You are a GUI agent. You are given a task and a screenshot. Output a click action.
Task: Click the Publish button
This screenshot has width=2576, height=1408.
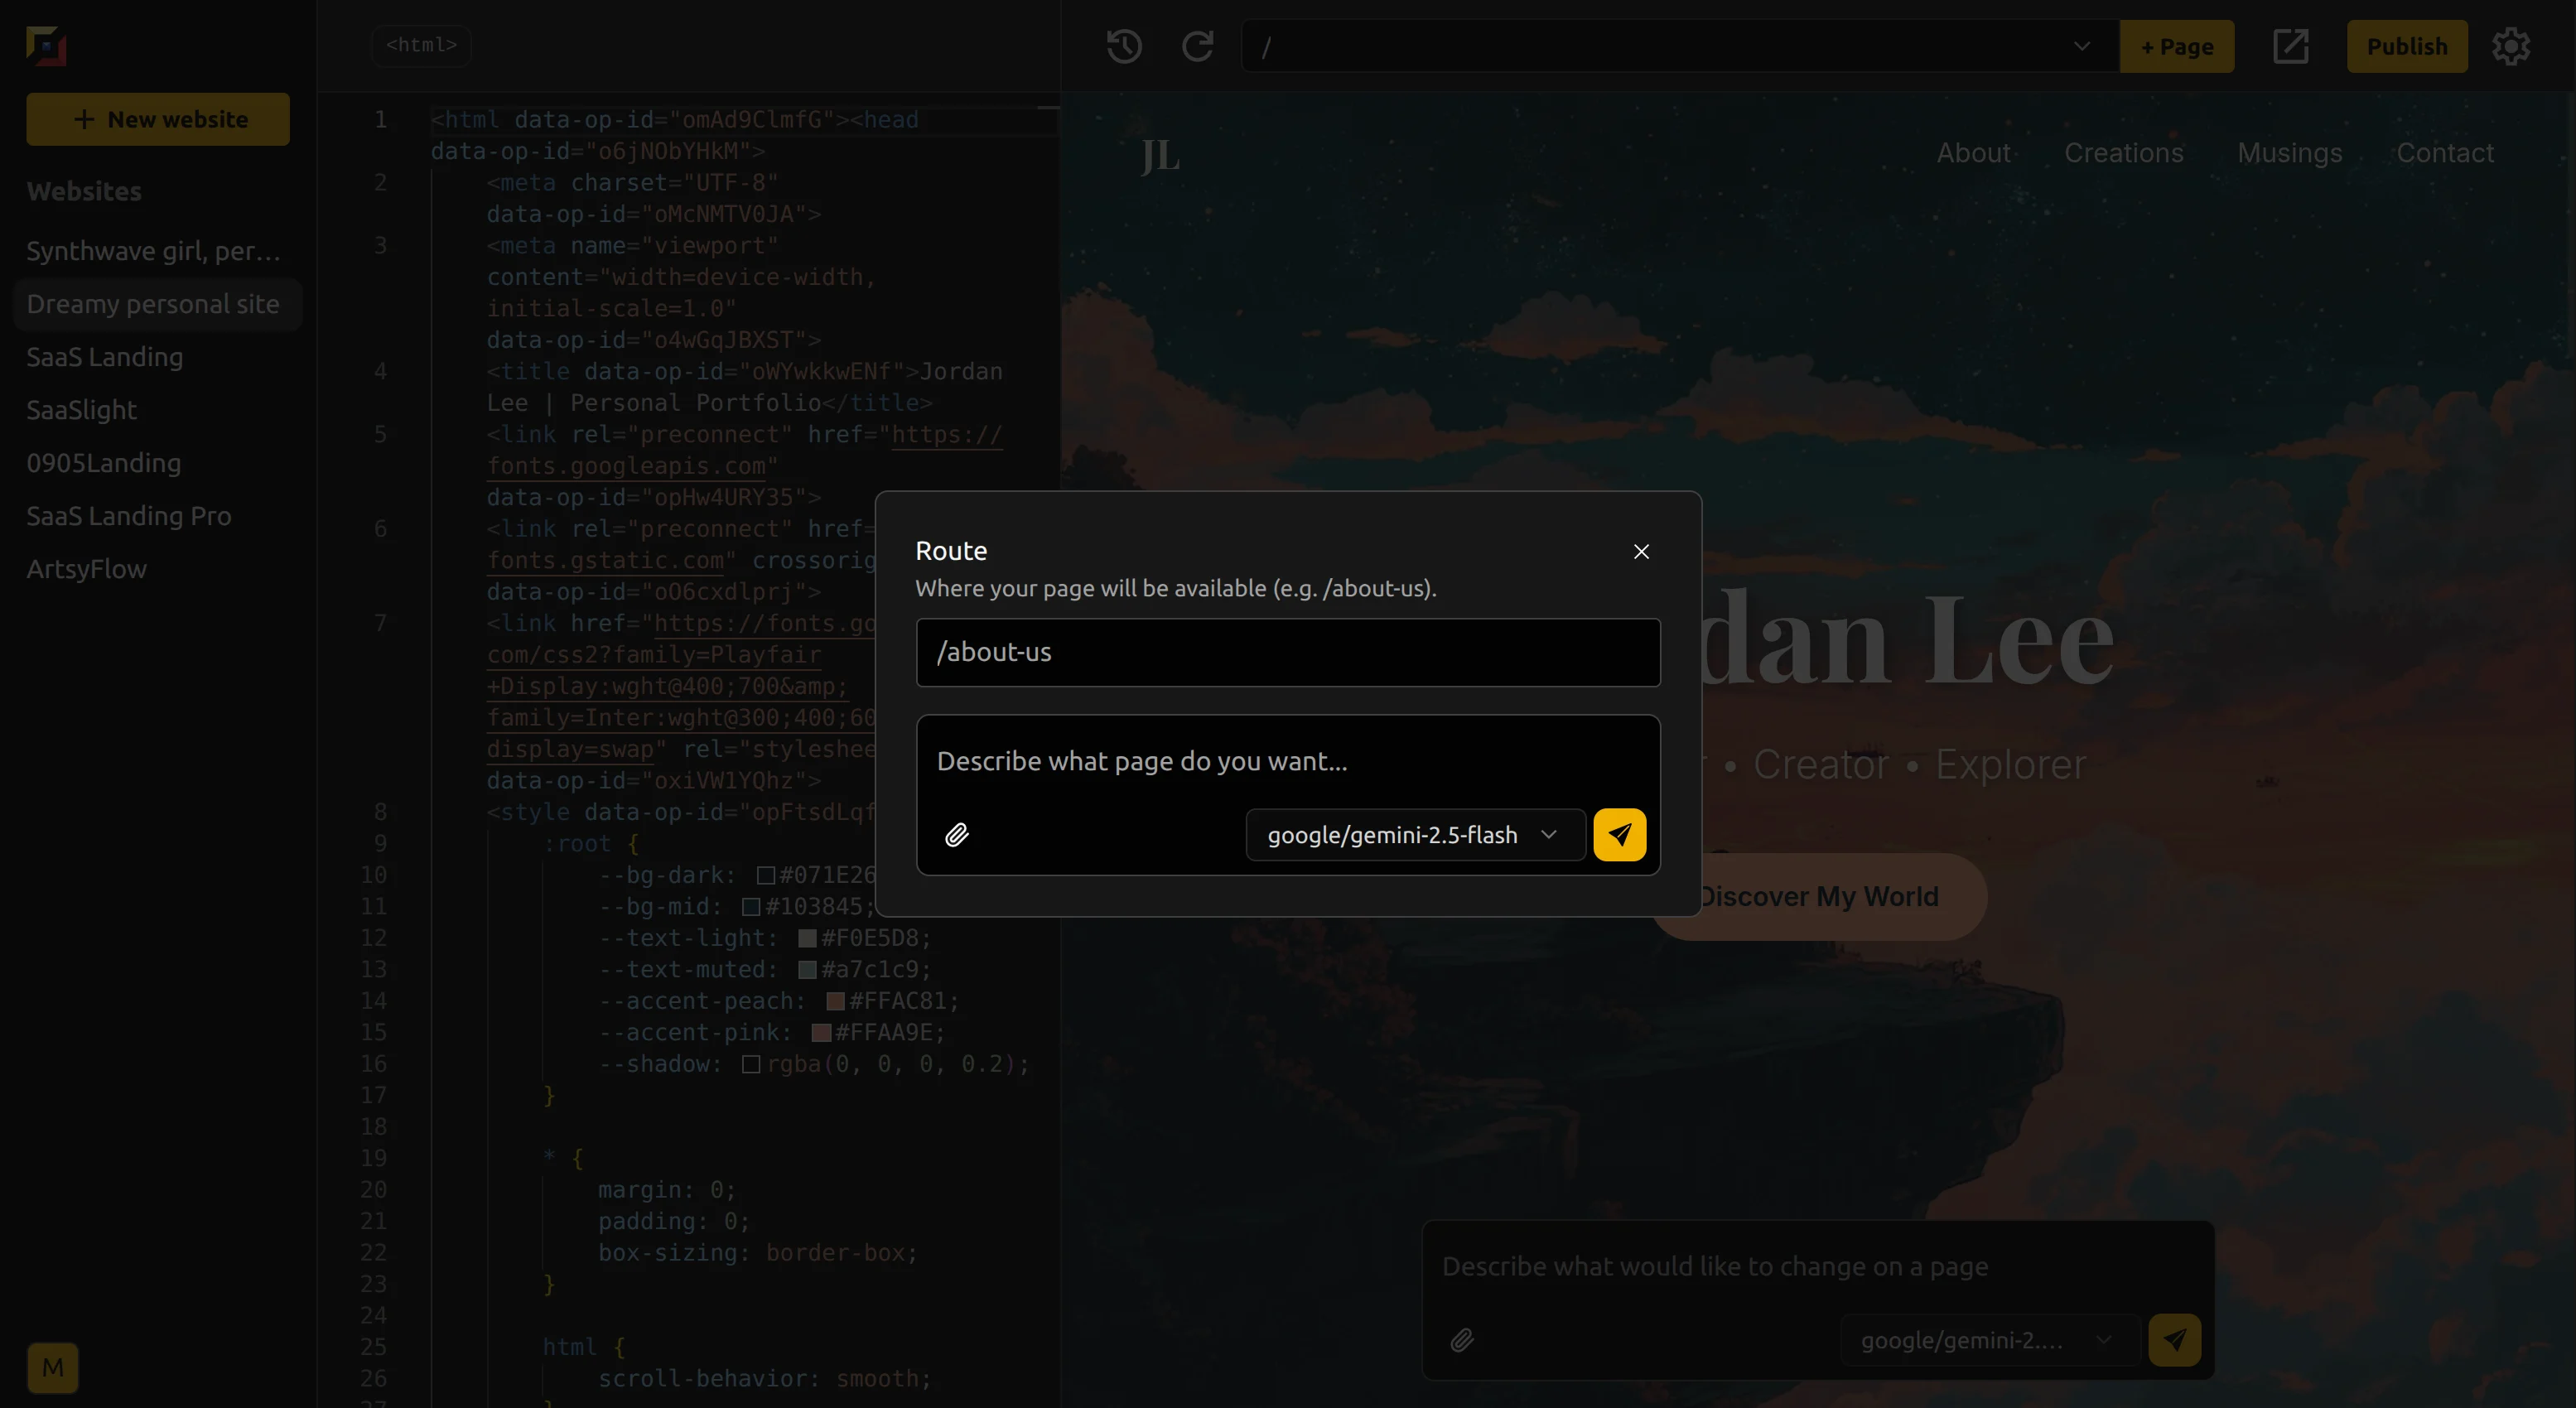click(2406, 46)
